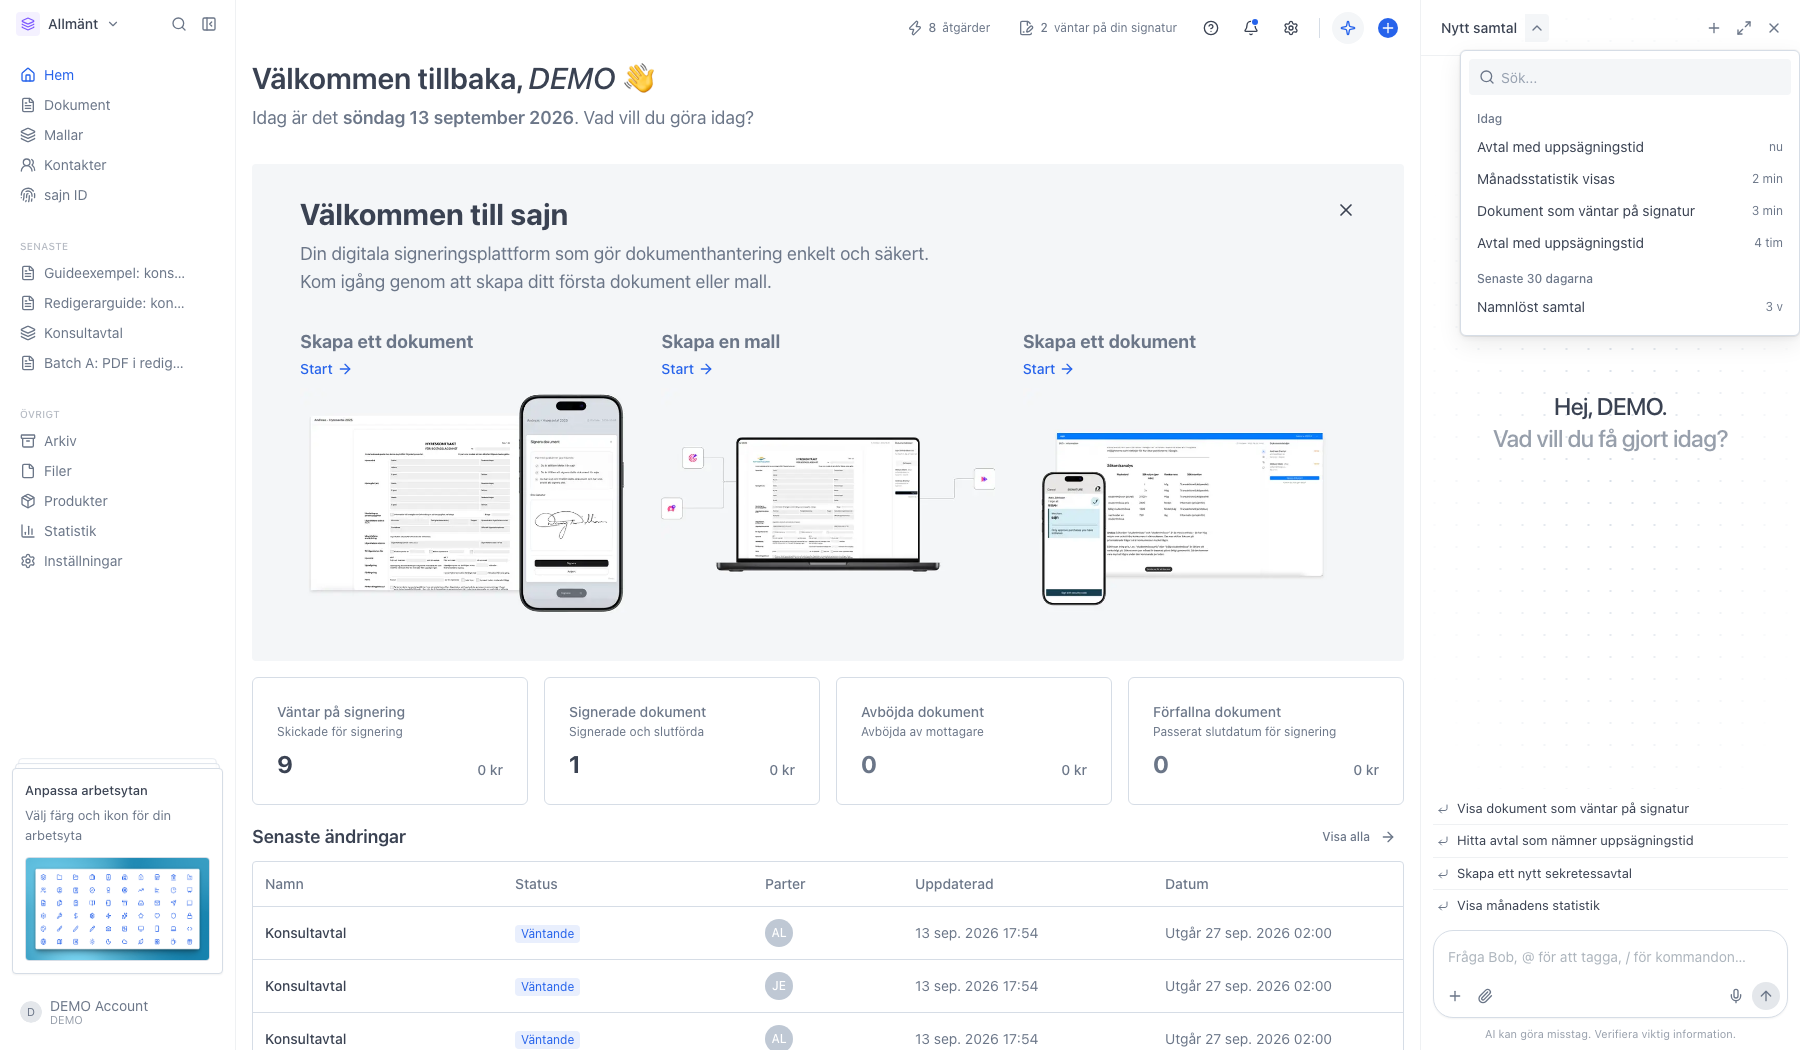
Task: Open Namnlöst samtal conversation
Action: tap(1630, 307)
